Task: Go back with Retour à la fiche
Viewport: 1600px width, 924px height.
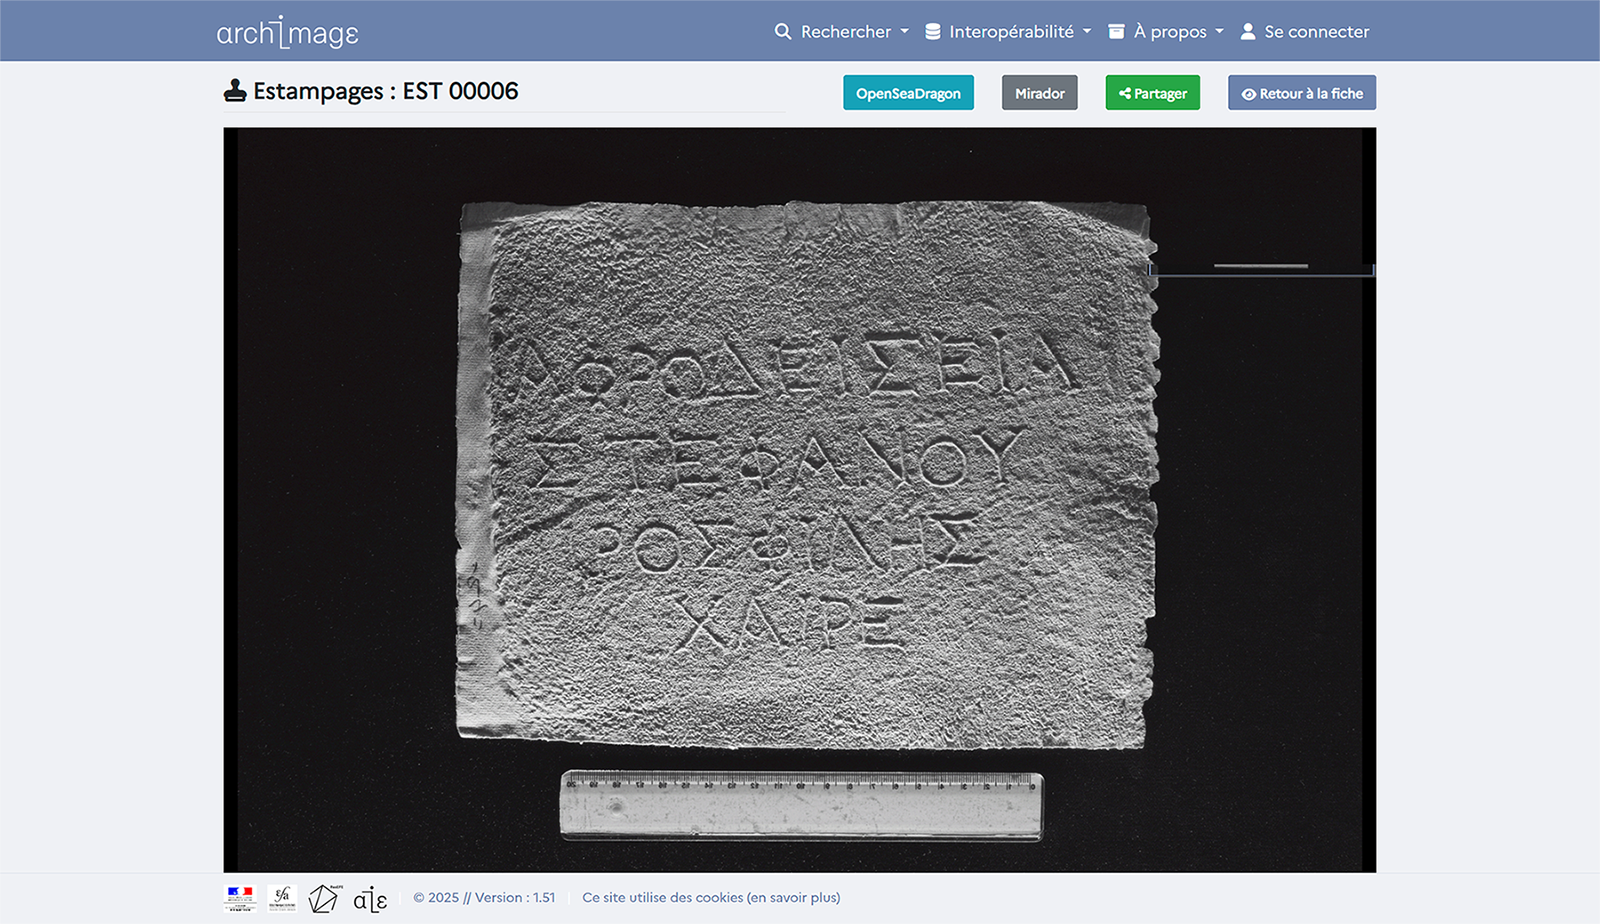Action: [x=1301, y=93]
